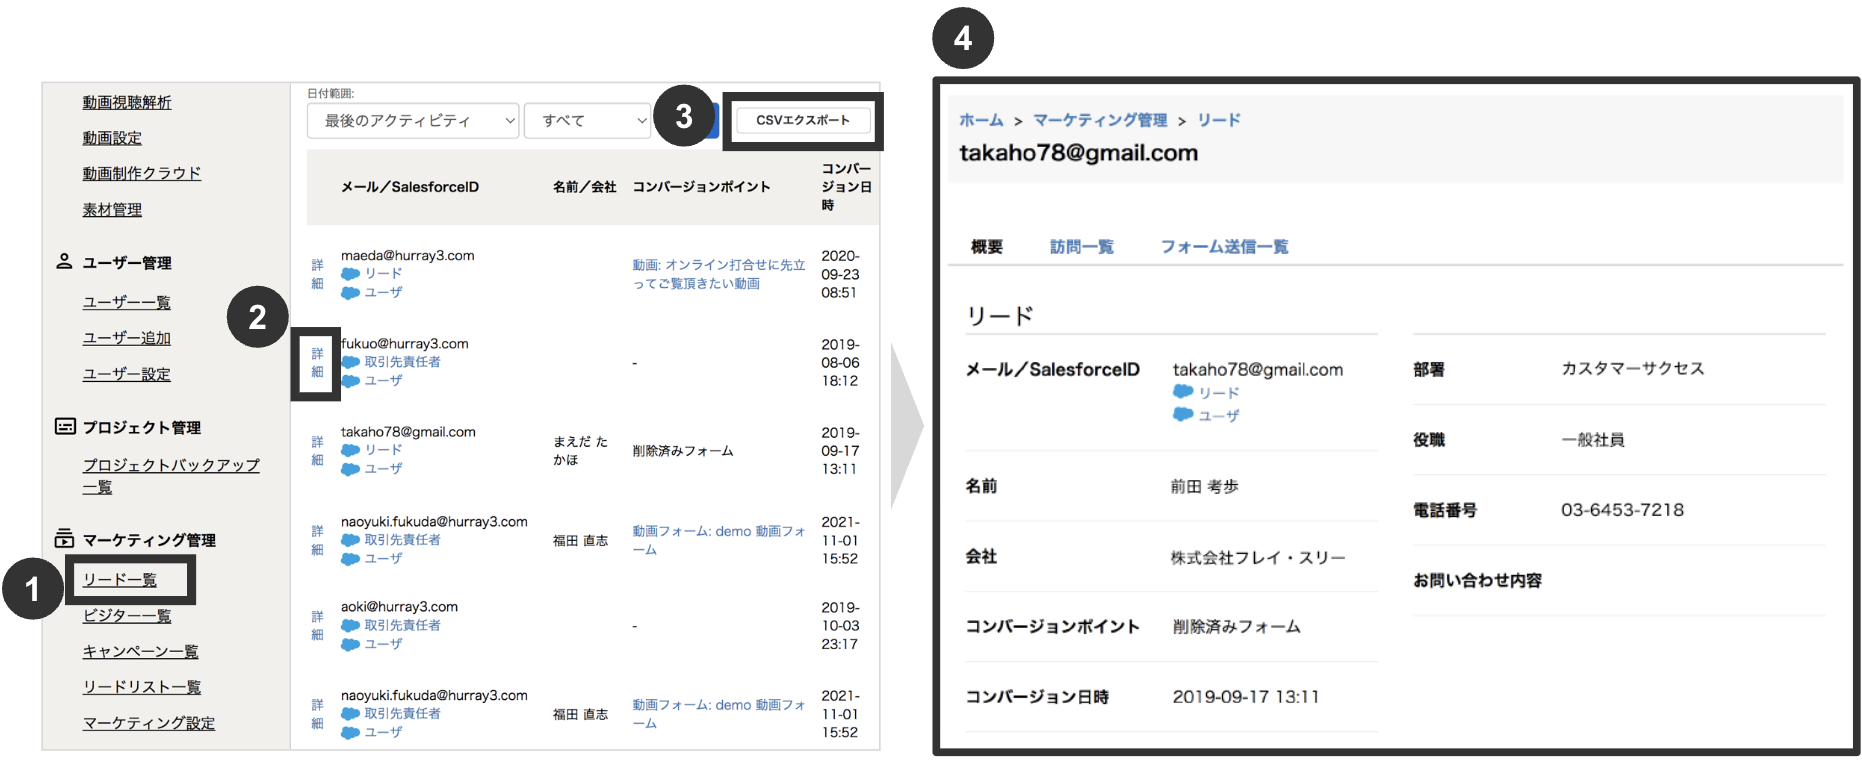Open 動画視聴解析 in sidebar
This screenshot has width=1862, height=762.
coord(127,102)
